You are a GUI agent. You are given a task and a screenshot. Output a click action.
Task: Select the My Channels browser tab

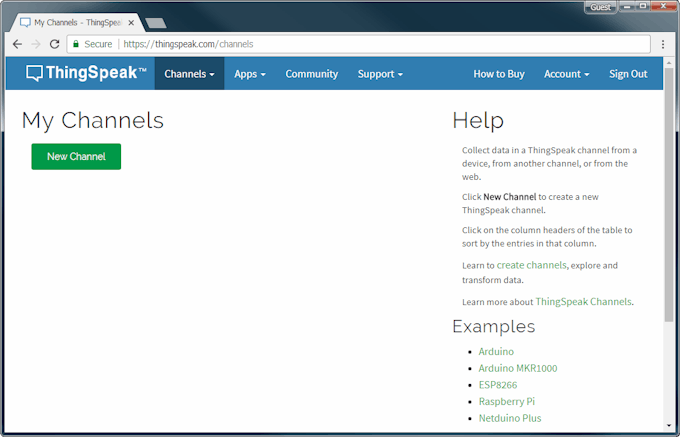click(77, 23)
